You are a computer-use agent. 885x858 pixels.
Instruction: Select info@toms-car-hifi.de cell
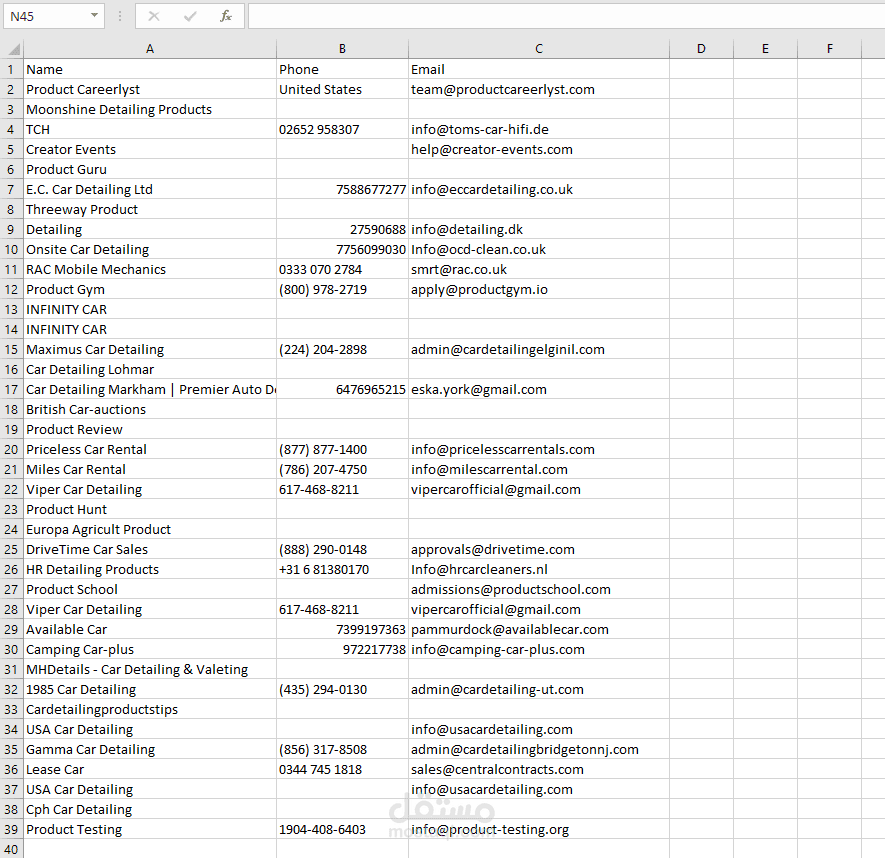point(538,129)
